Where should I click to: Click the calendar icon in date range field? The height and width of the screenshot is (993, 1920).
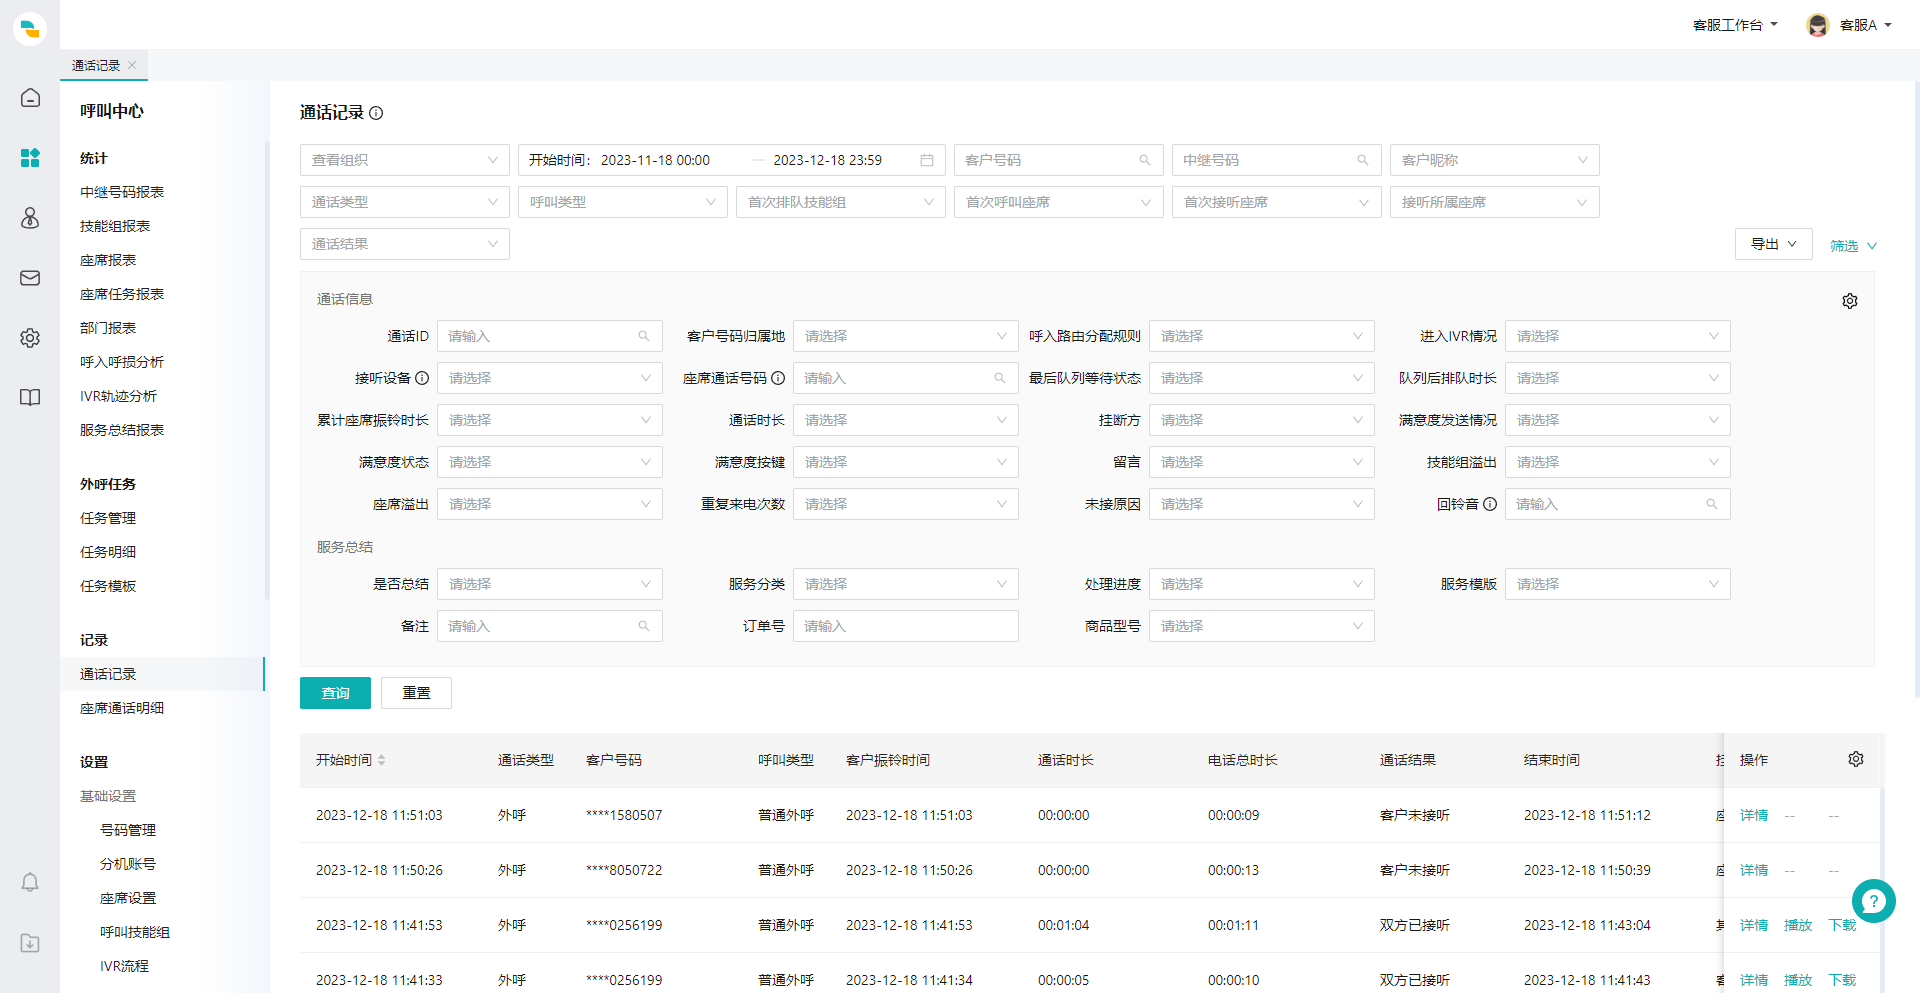point(927,160)
